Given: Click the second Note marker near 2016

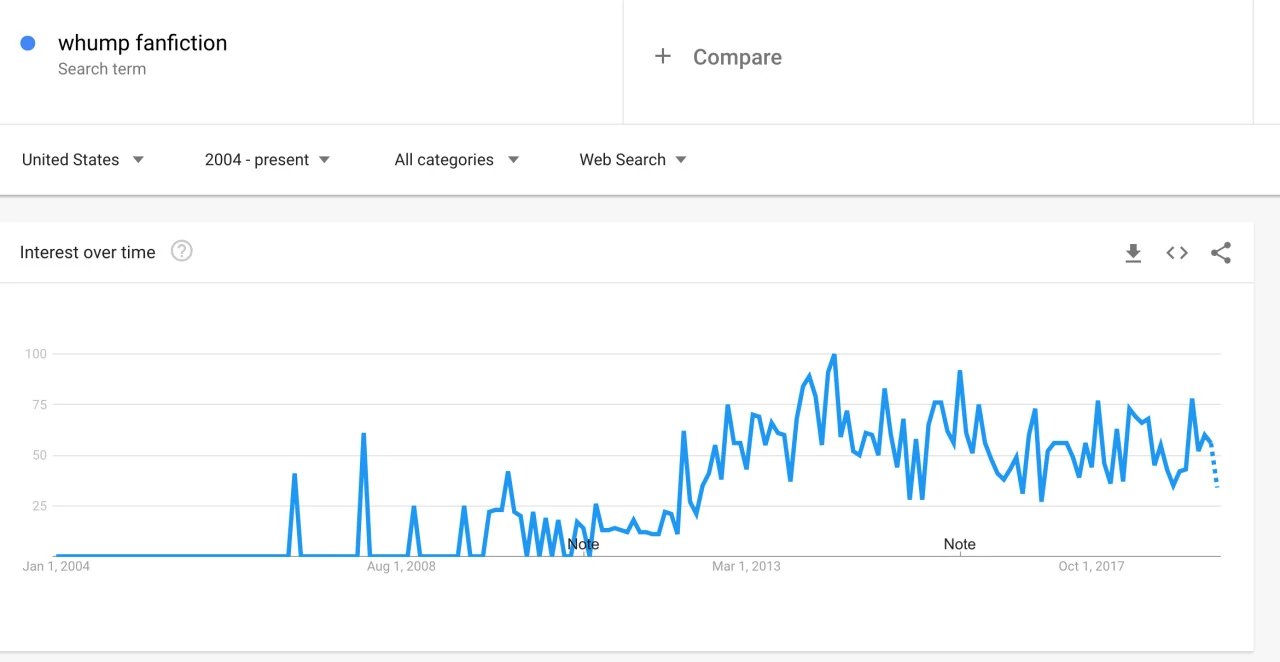Looking at the screenshot, I should 959,544.
